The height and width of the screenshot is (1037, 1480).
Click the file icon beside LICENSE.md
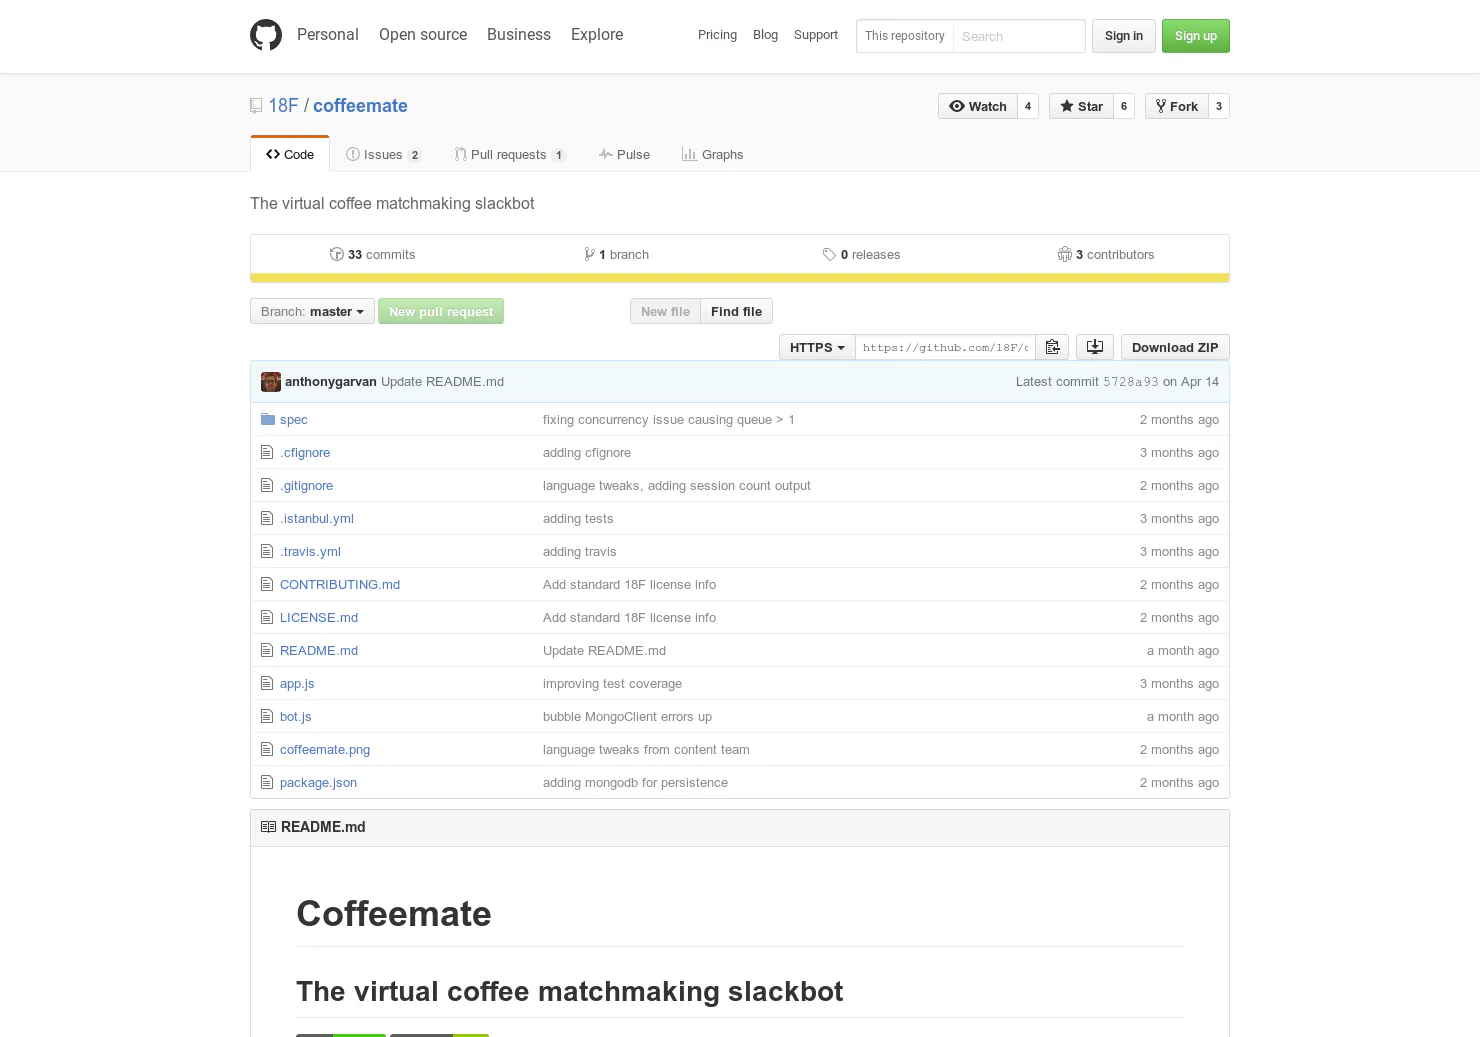point(267,617)
